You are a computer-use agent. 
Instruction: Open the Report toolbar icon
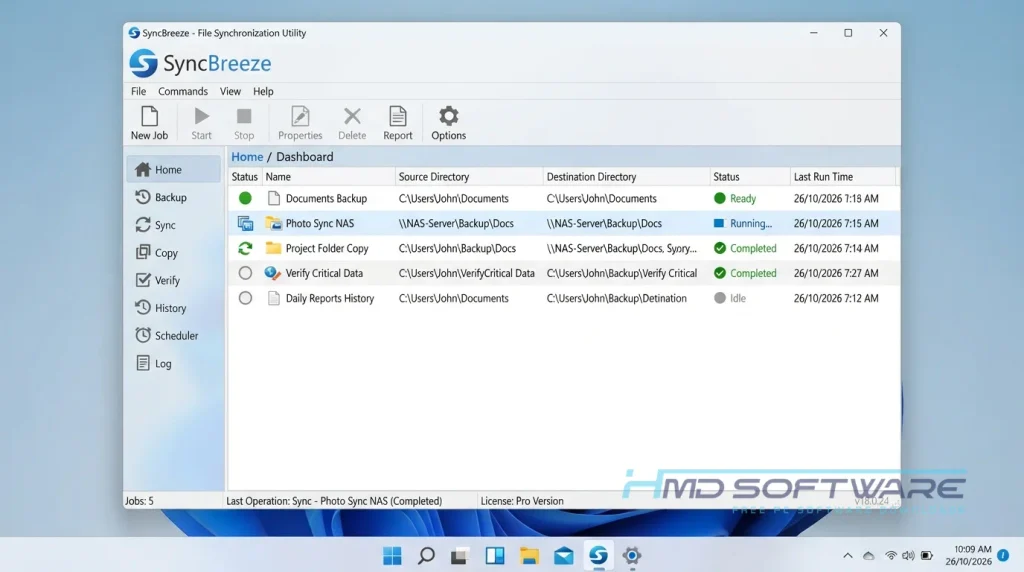pos(398,123)
